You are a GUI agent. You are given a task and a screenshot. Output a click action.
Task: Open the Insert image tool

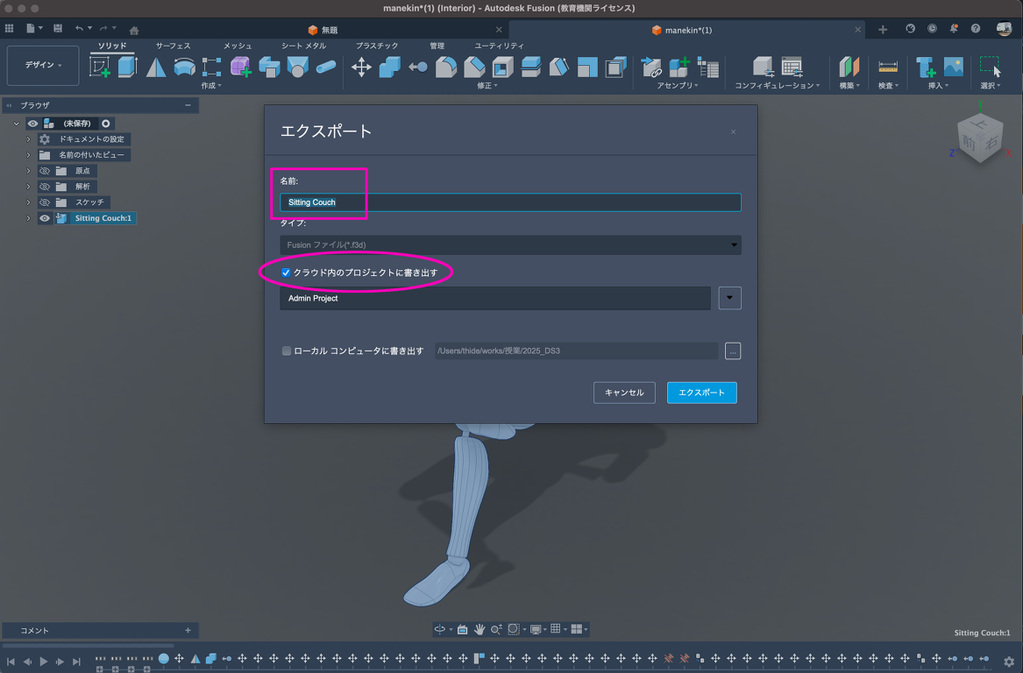click(x=953, y=67)
